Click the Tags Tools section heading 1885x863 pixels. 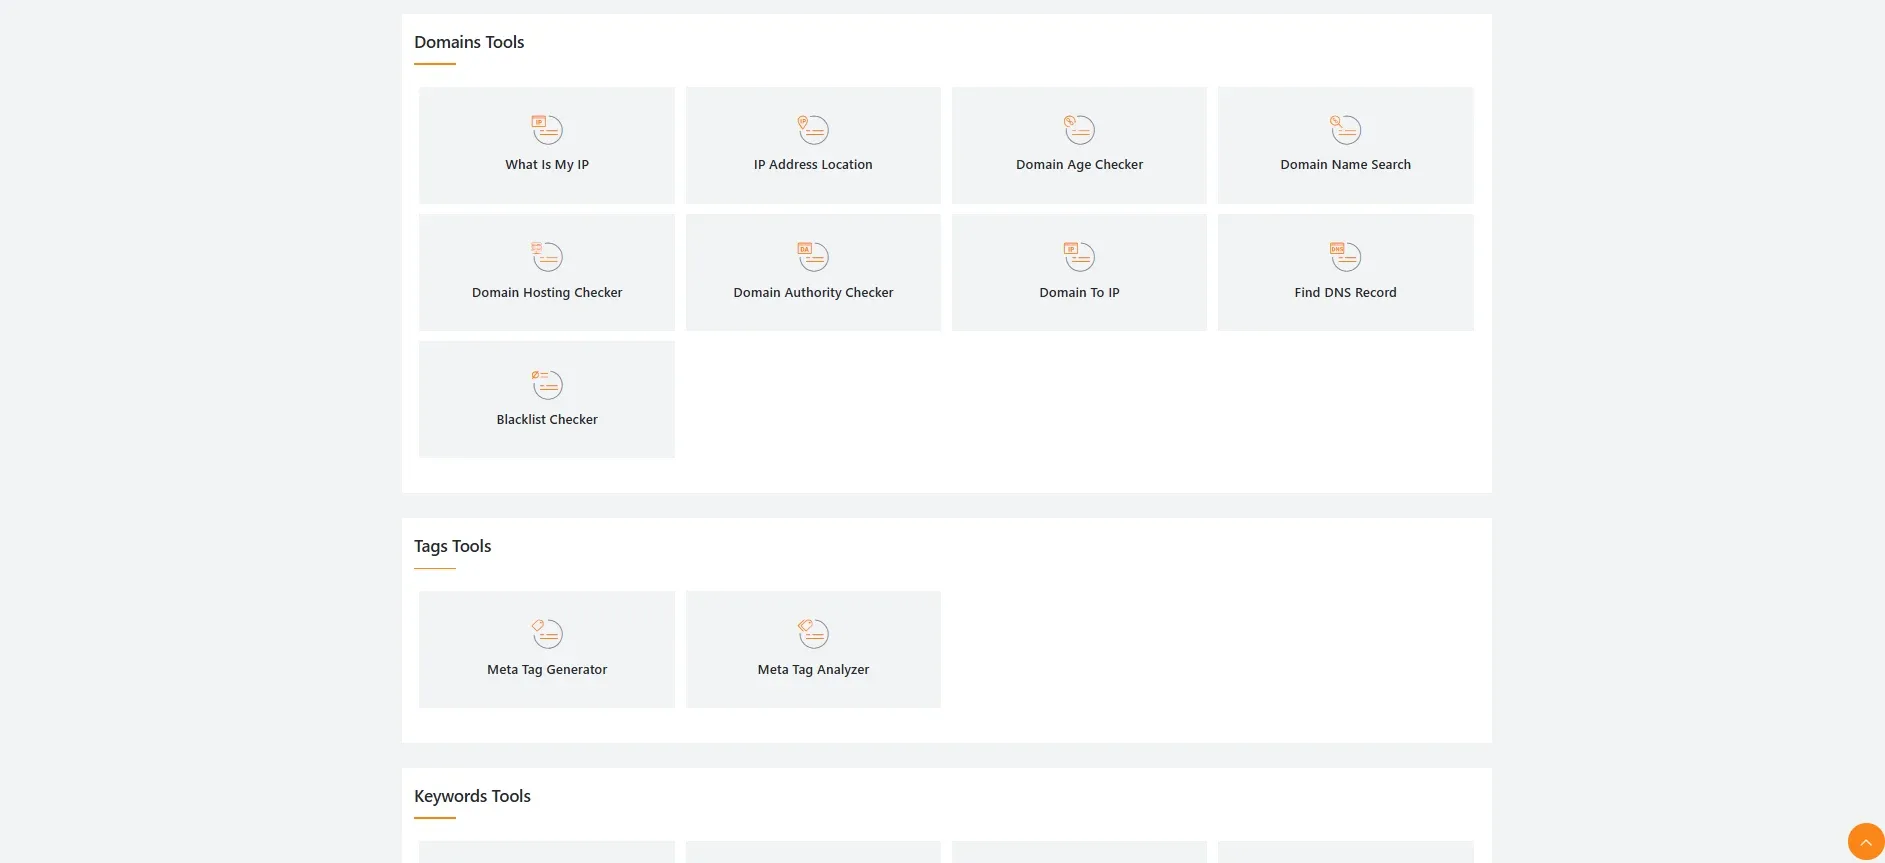(453, 546)
